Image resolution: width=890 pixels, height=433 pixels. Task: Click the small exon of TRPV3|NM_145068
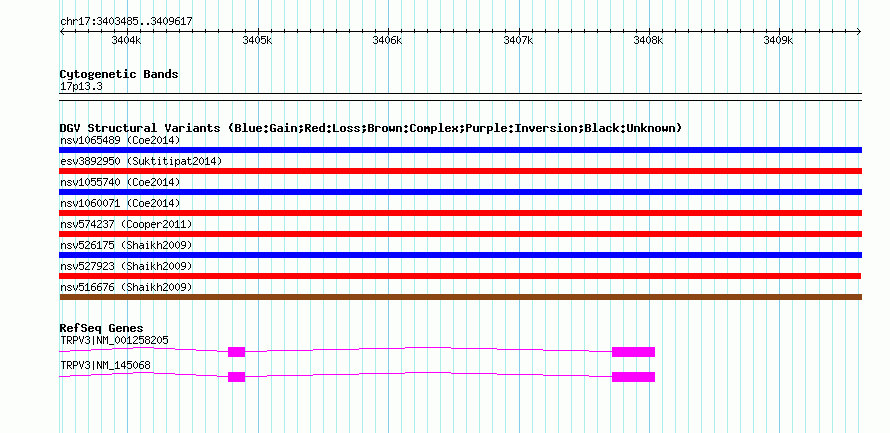[236, 377]
